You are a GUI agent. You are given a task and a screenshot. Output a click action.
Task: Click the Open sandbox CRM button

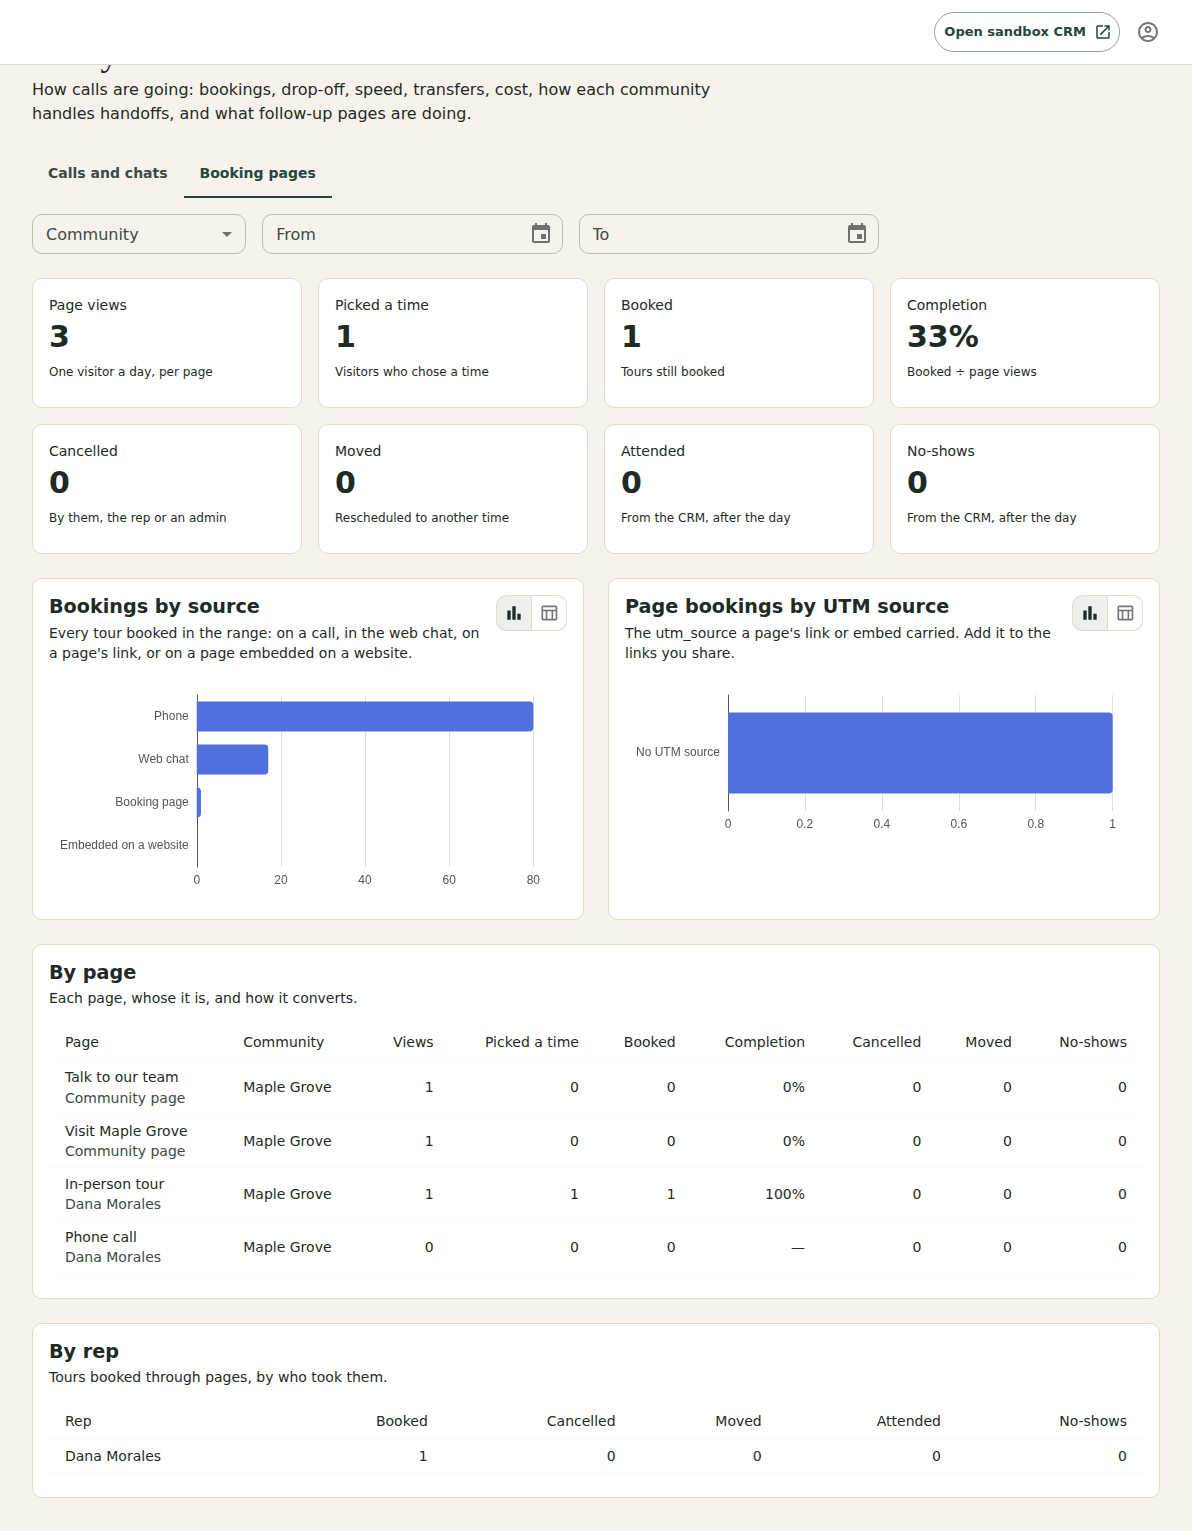pyautogui.click(x=1027, y=32)
